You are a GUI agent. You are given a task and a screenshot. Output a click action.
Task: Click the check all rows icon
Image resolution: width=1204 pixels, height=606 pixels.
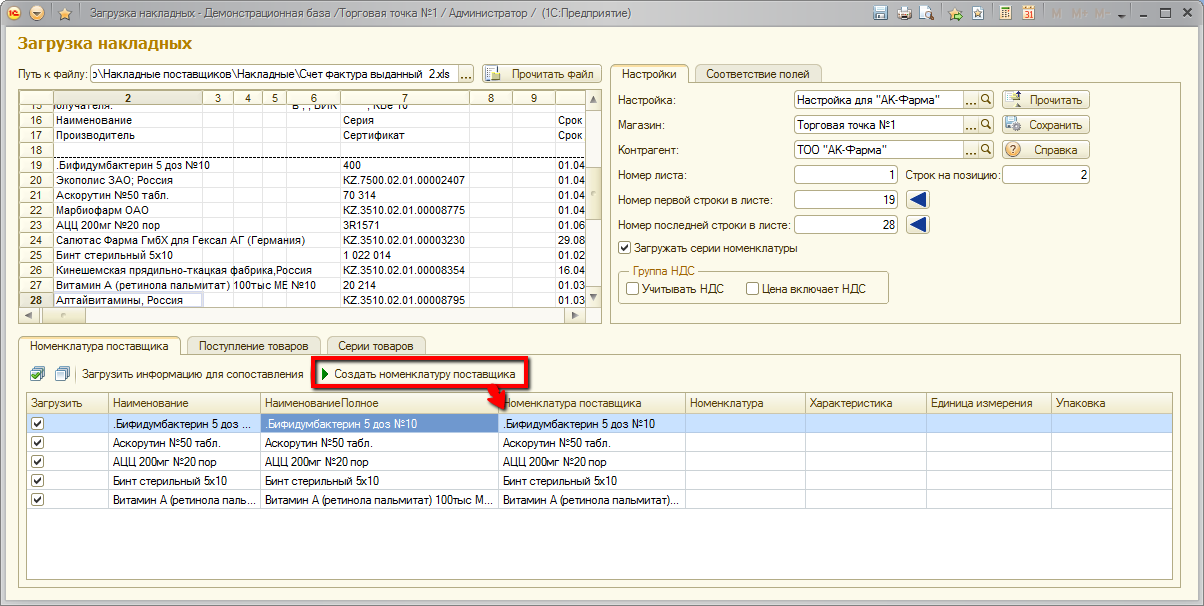pos(37,374)
